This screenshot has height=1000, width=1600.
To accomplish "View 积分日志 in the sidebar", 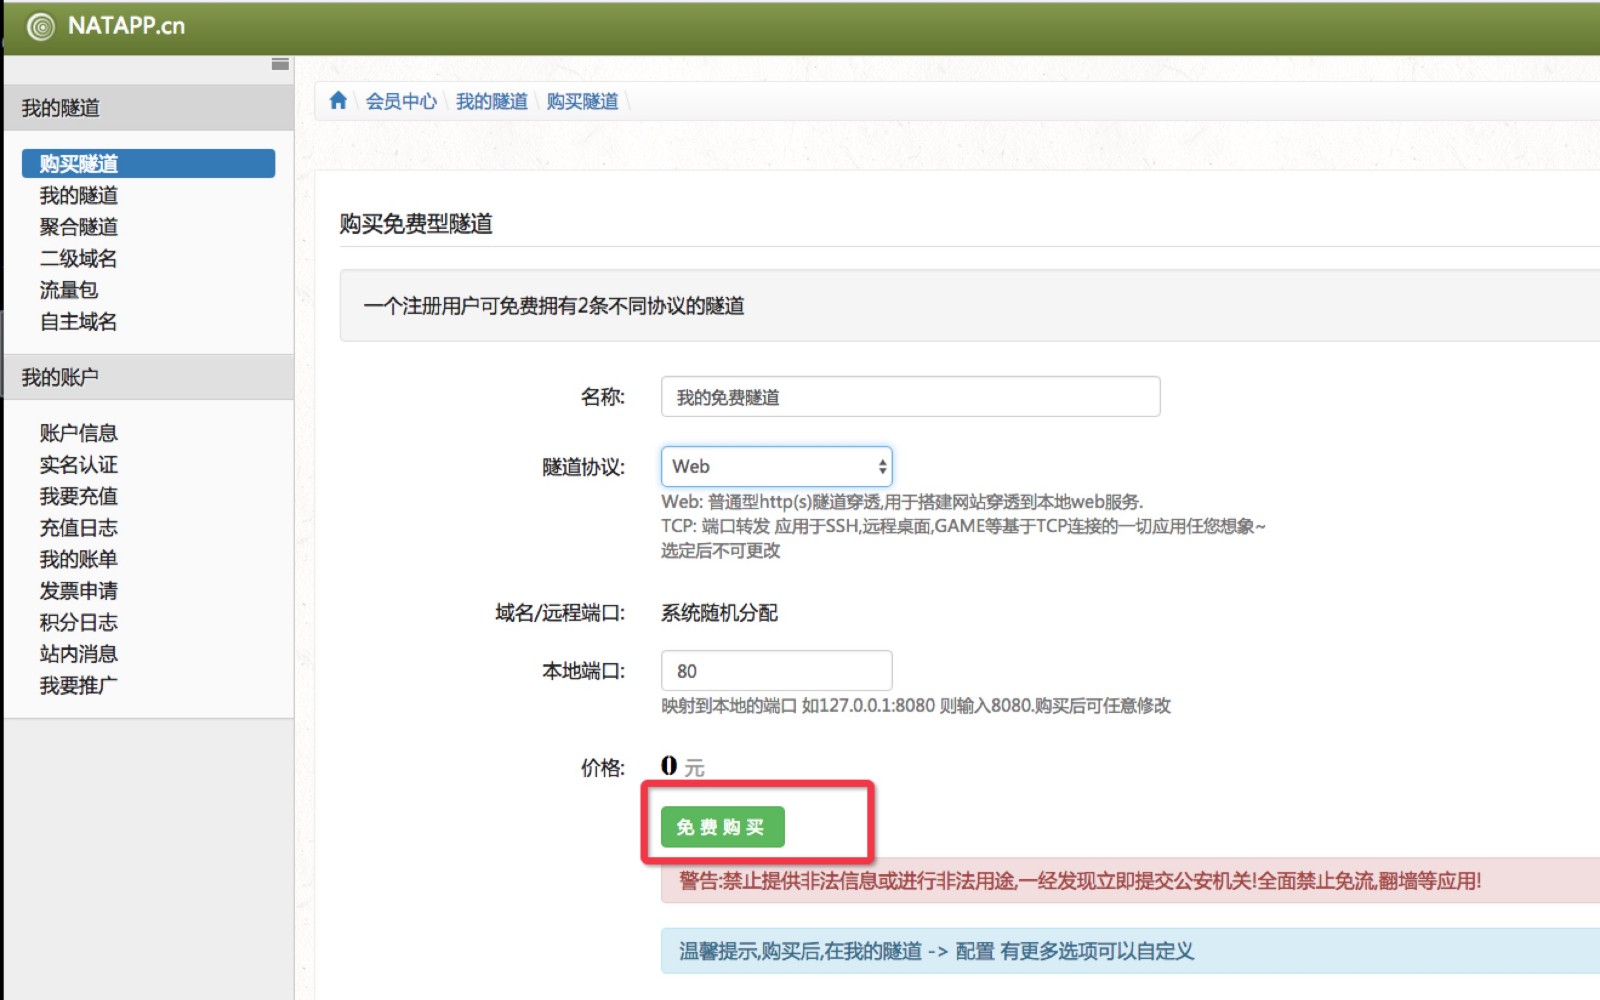I will coord(79,622).
